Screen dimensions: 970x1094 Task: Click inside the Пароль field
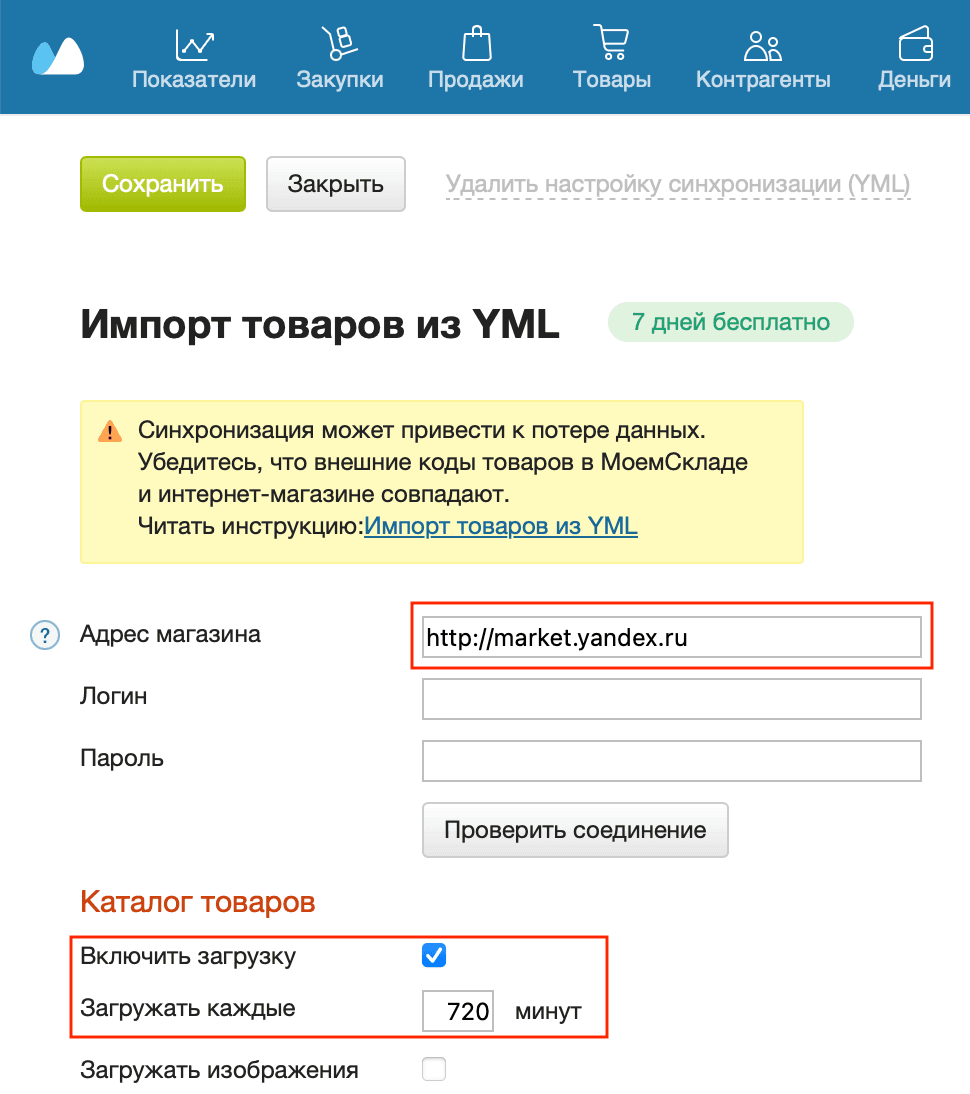(x=671, y=760)
